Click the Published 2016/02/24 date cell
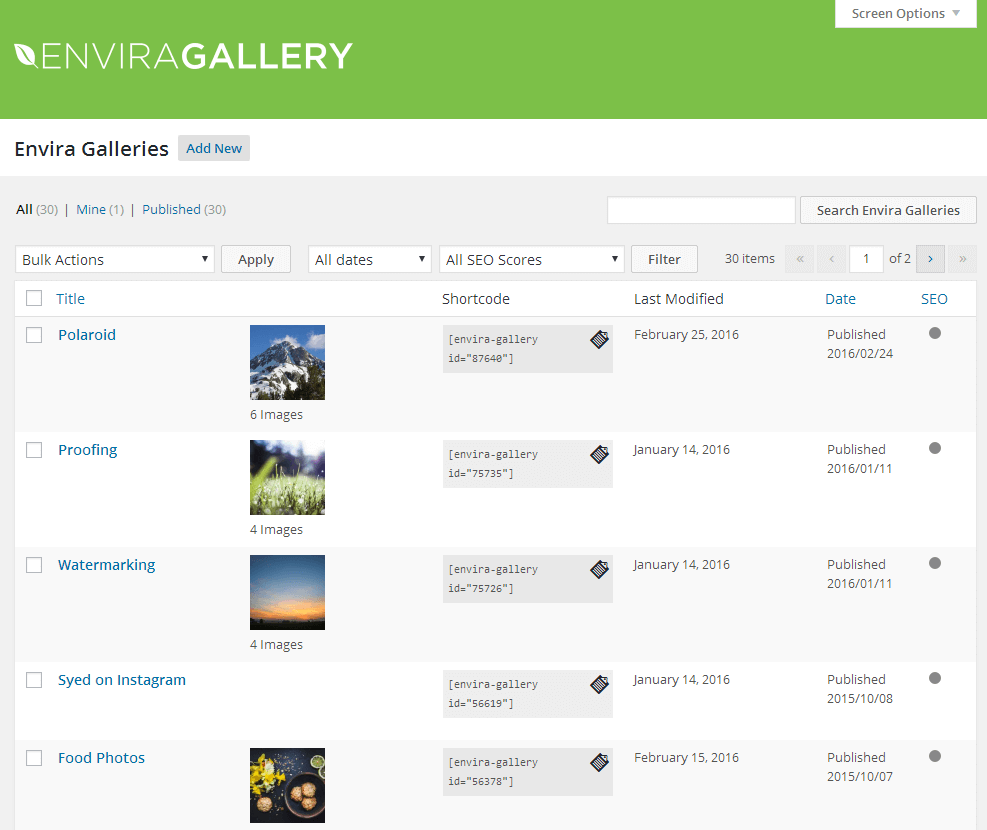Screen dimensions: 987x830 [860, 344]
